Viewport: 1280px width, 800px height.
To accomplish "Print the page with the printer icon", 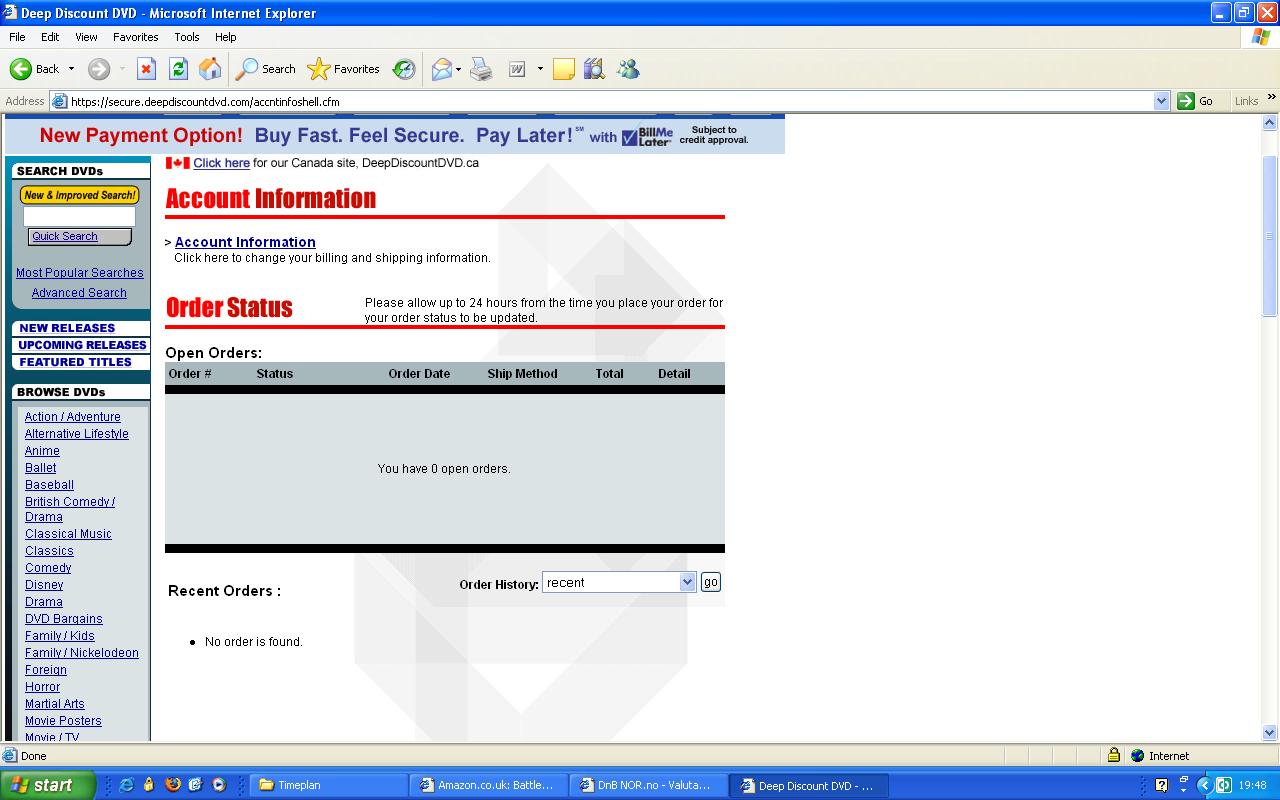I will 481,69.
